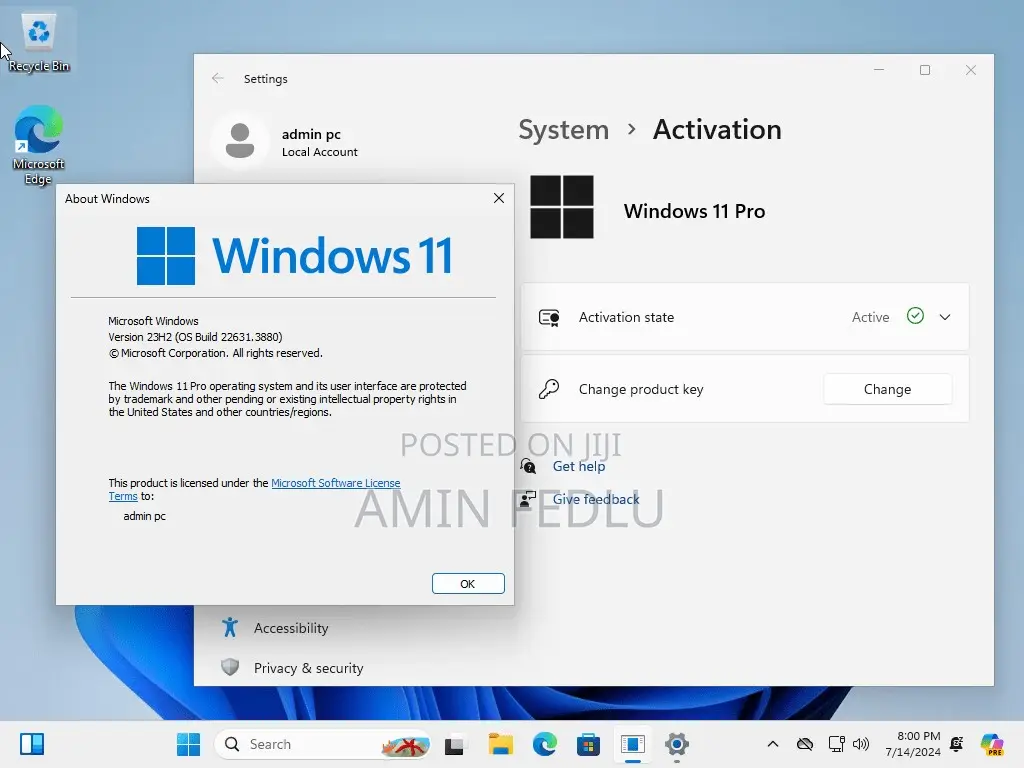
Task: Show hidden icons using the taskbar chevron
Action: (x=772, y=744)
